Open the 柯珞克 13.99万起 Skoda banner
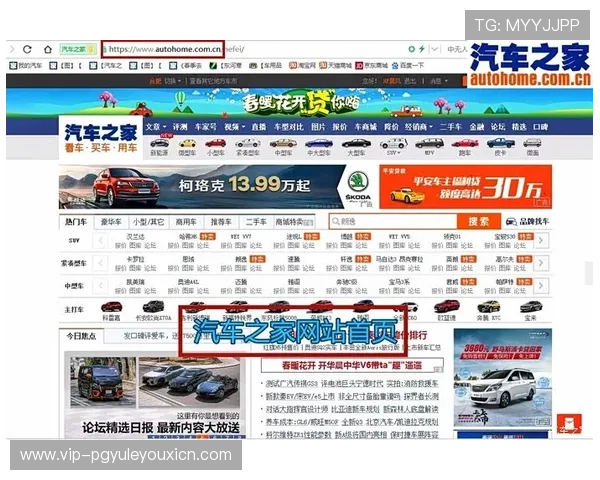The image size is (600, 480). [217, 187]
